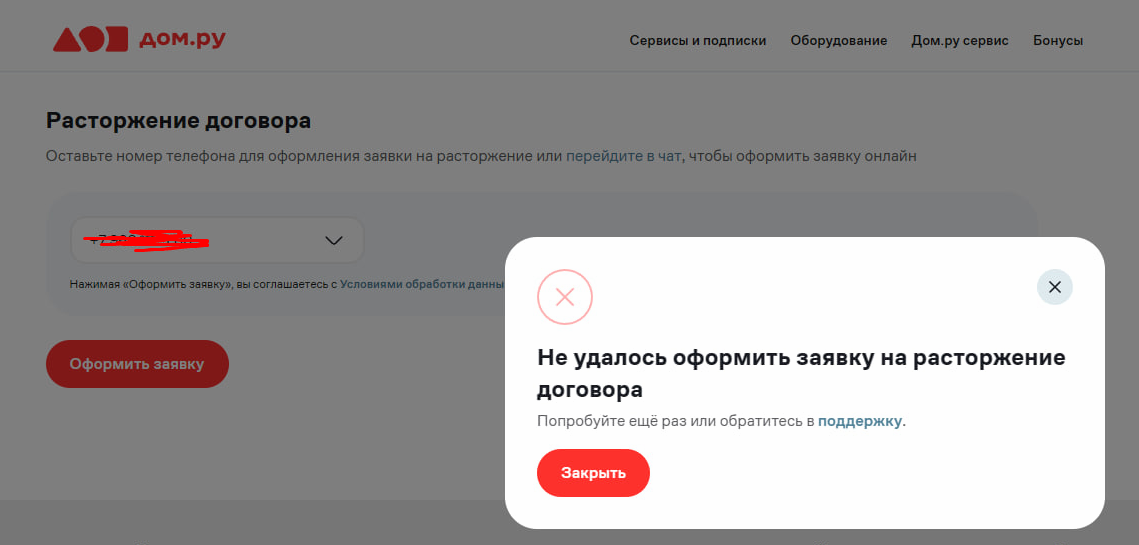
Task: Click the «Нажимая Оформить заявку» consent text
Action: [200, 284]
